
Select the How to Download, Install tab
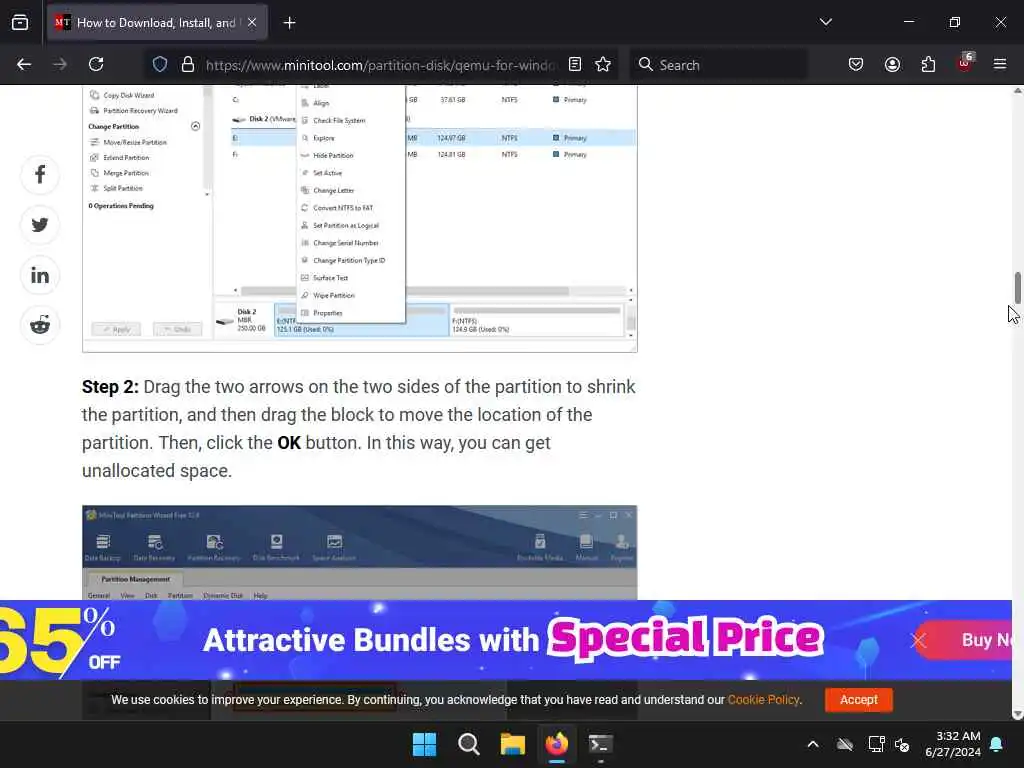[x=157, y=23]
